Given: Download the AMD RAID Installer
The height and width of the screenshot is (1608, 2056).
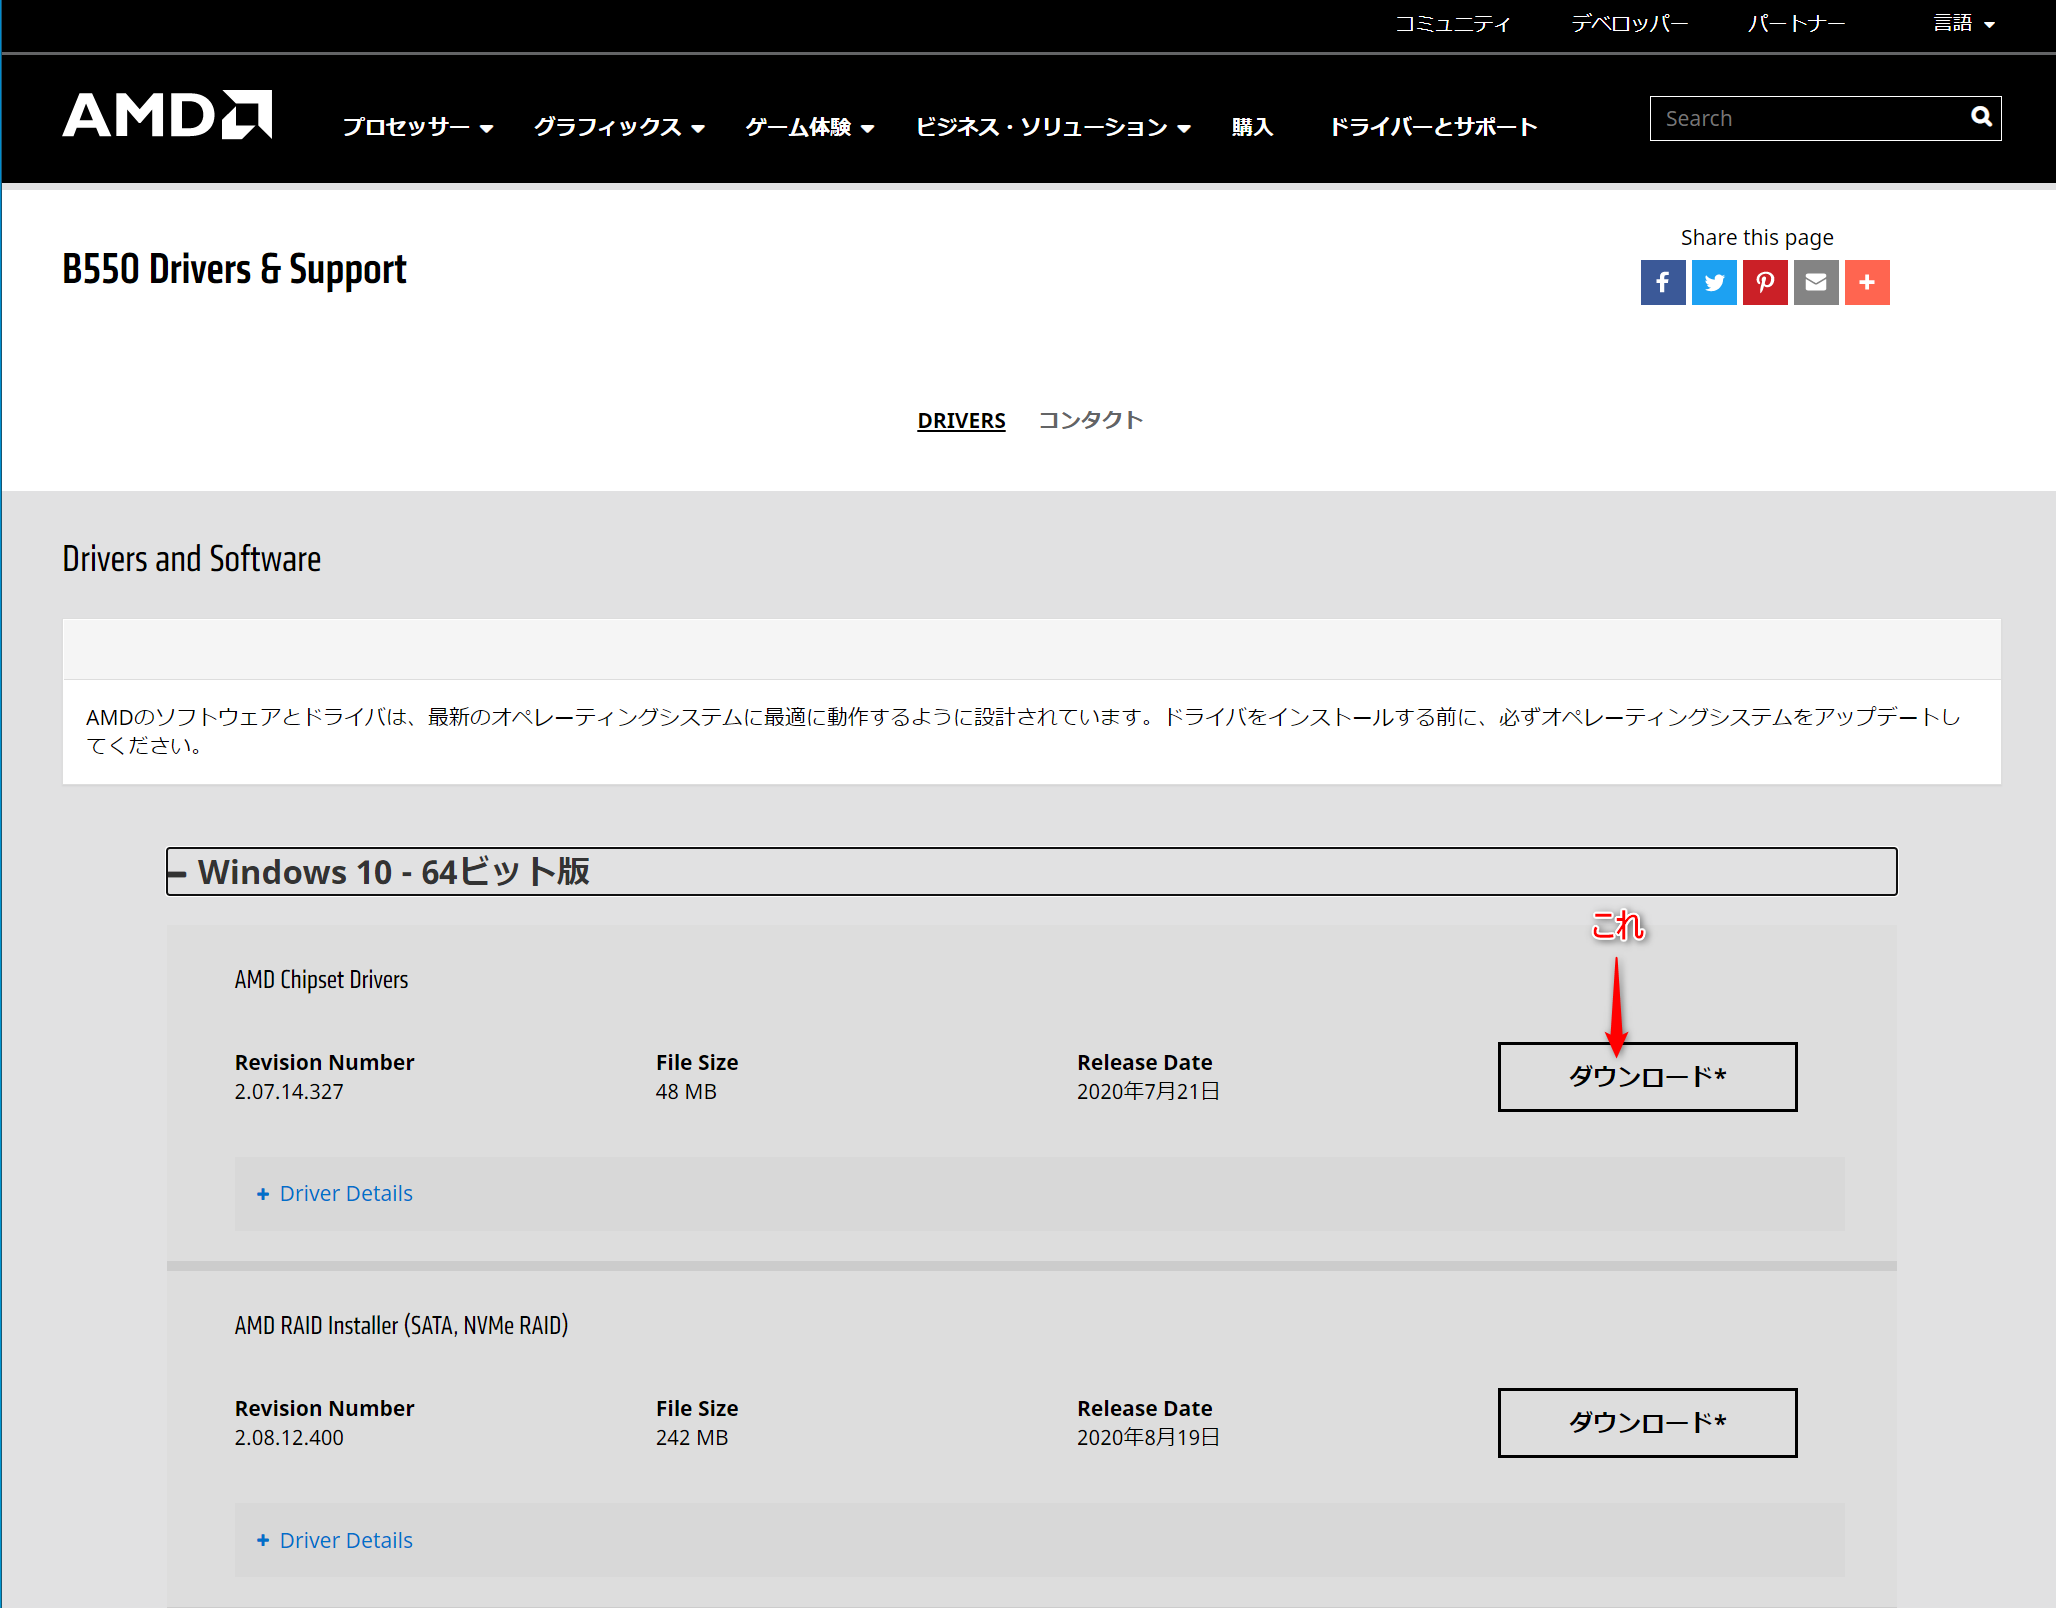Looking at the screenshot, I should (x=1647, y=1423).
